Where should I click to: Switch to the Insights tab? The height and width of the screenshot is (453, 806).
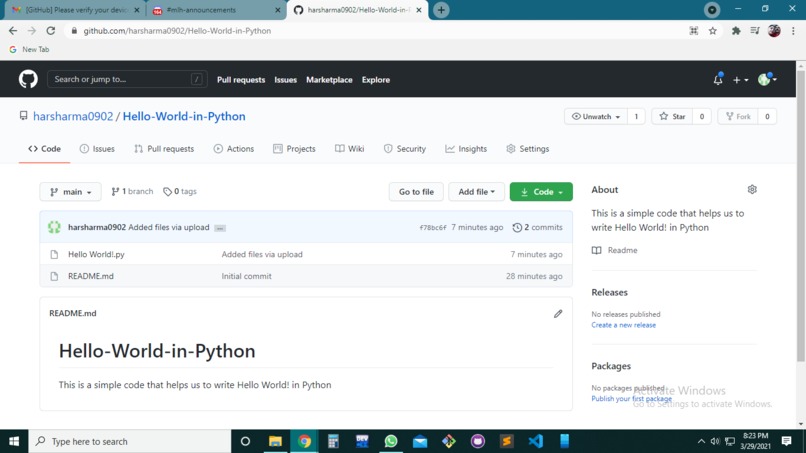[466, 149]
